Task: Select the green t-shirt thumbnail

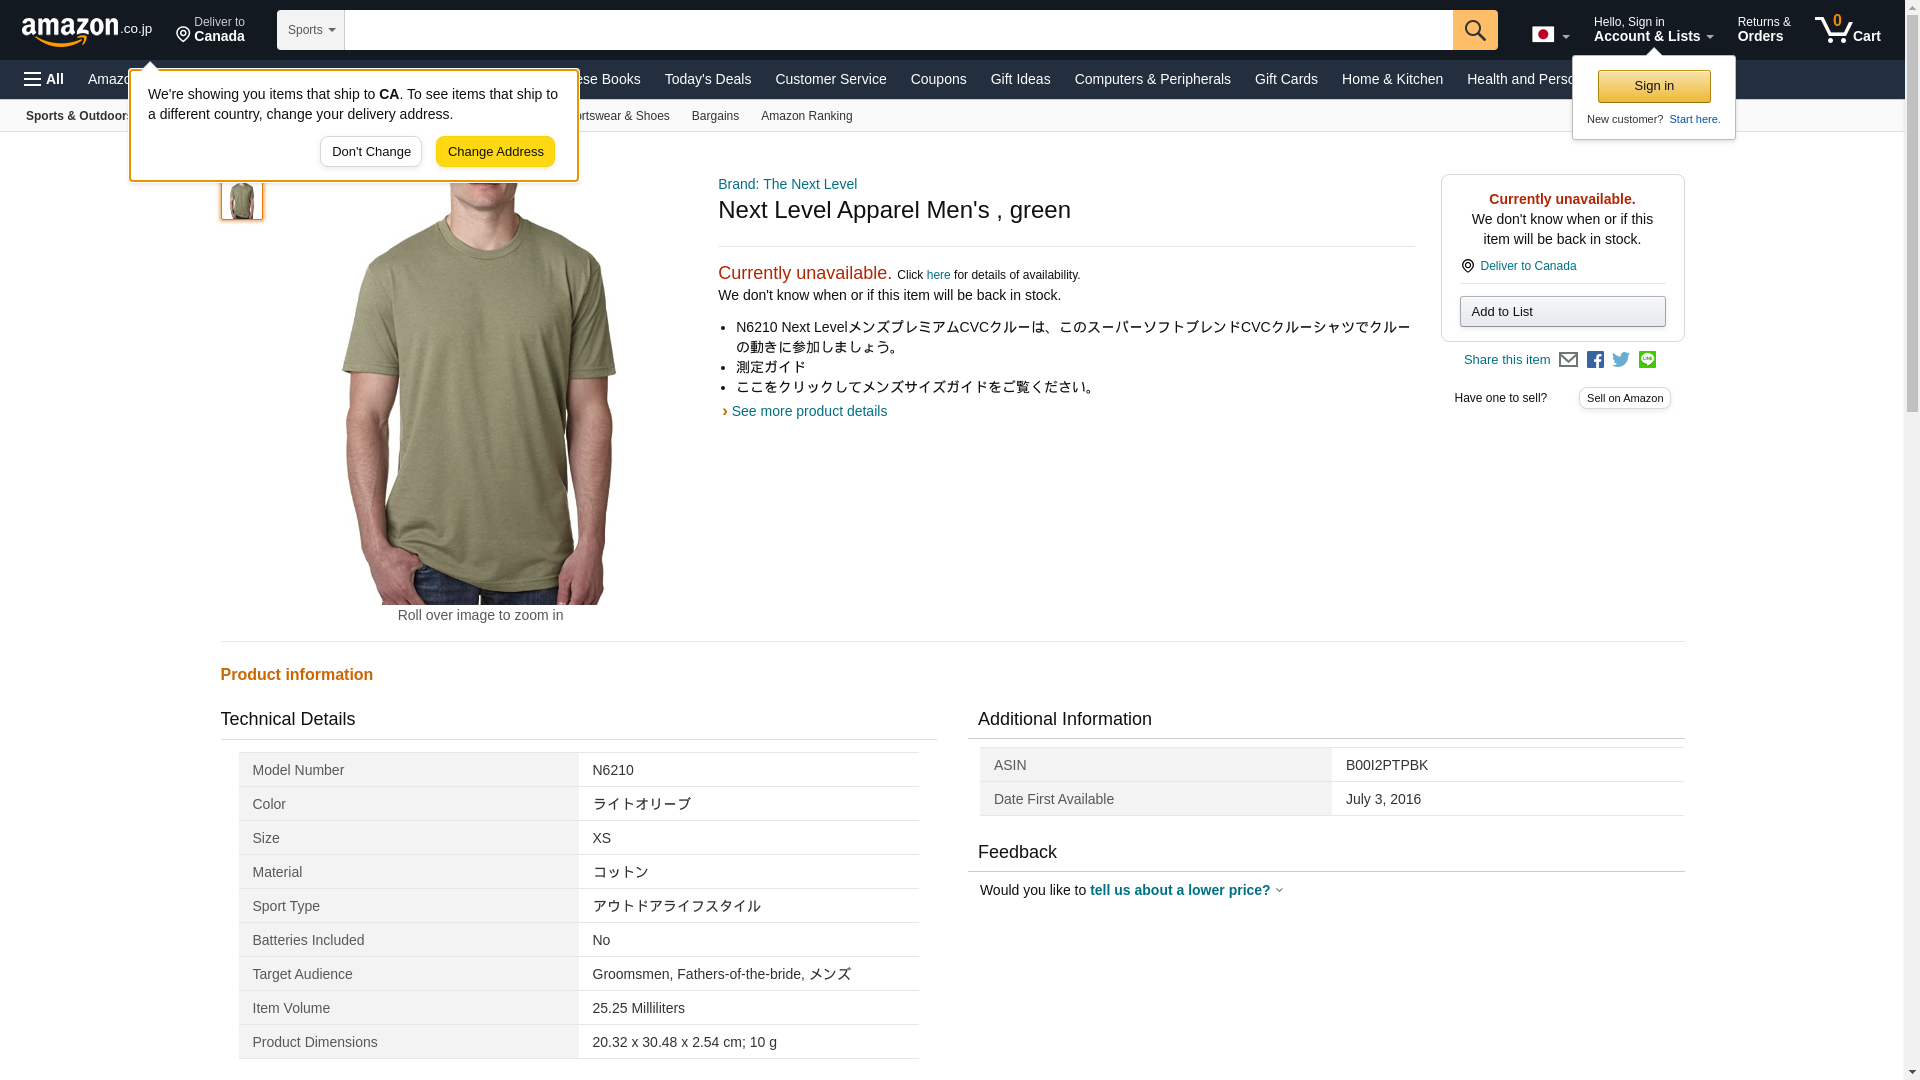Action: 241,200
